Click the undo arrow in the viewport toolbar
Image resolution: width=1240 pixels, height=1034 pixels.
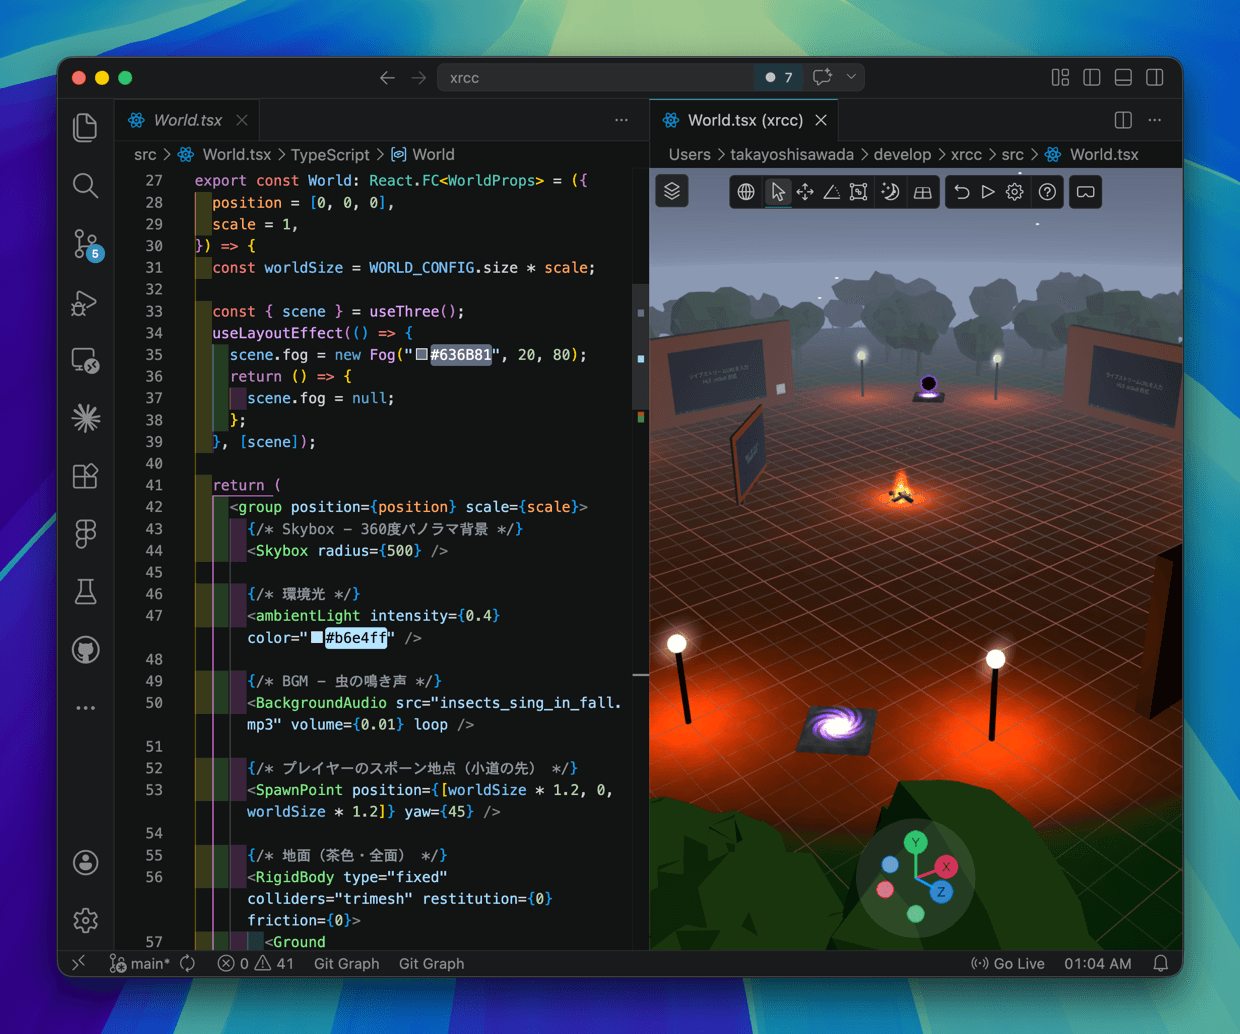click(x=961, y=191)
